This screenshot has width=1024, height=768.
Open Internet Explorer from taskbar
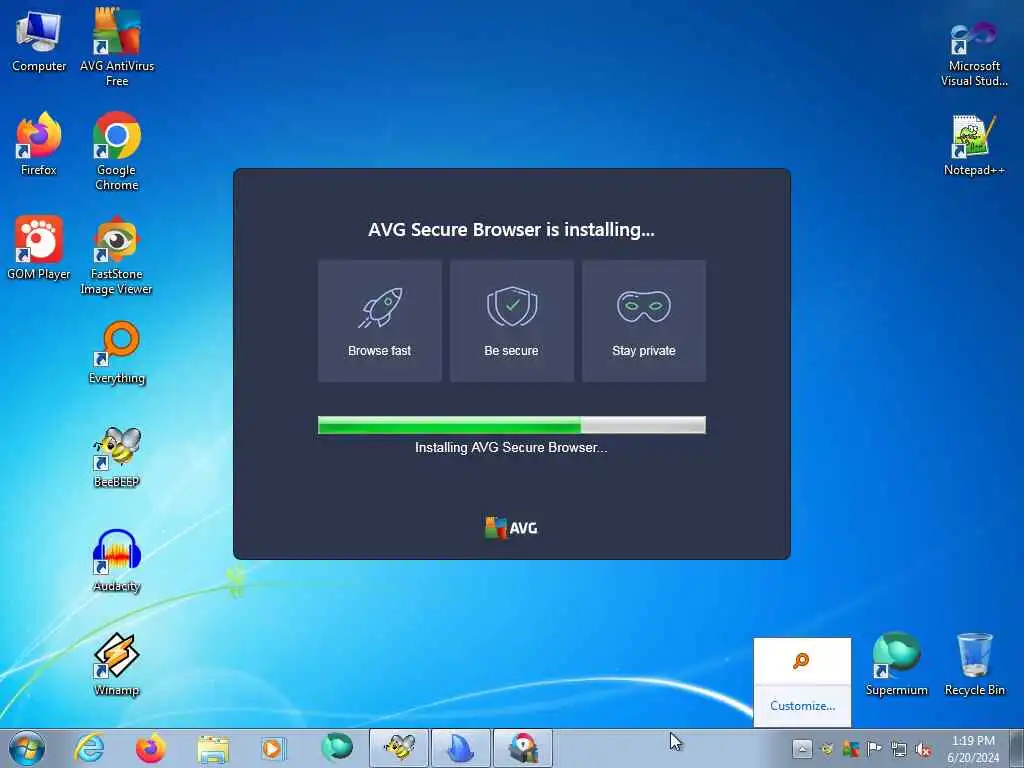tap(89, 748)
